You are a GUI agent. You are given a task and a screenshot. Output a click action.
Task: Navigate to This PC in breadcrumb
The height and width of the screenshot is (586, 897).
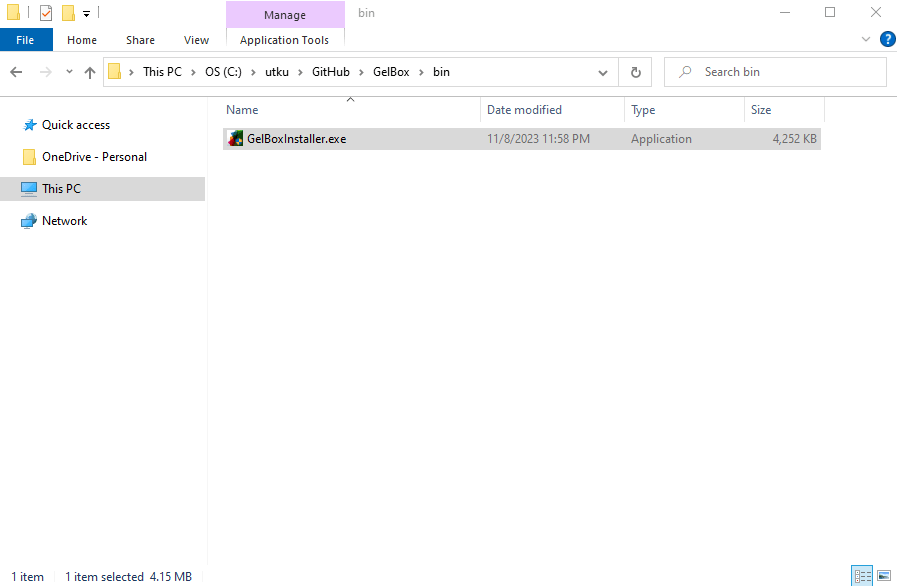162,72
